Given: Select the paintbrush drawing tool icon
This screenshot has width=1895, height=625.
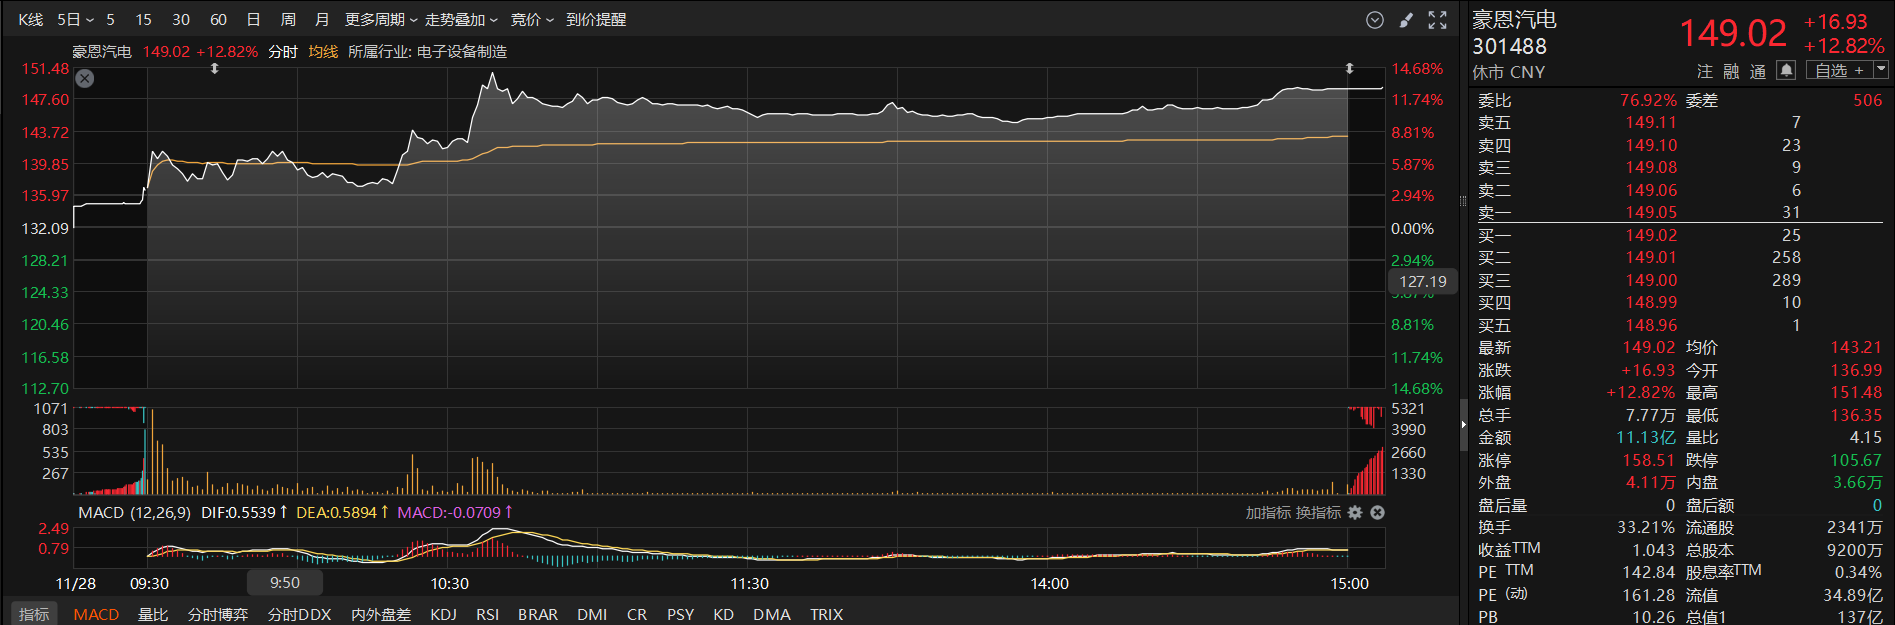Looking at the screenshot, I should coord(1406,20).
